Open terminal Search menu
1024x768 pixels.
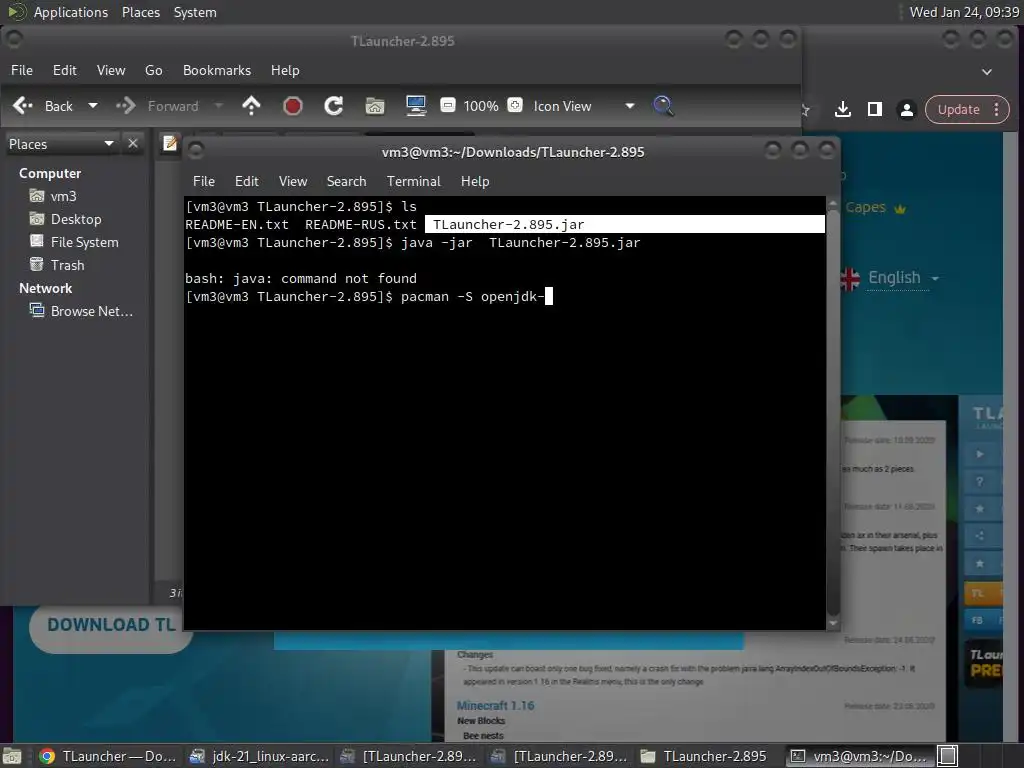point(346,181)
